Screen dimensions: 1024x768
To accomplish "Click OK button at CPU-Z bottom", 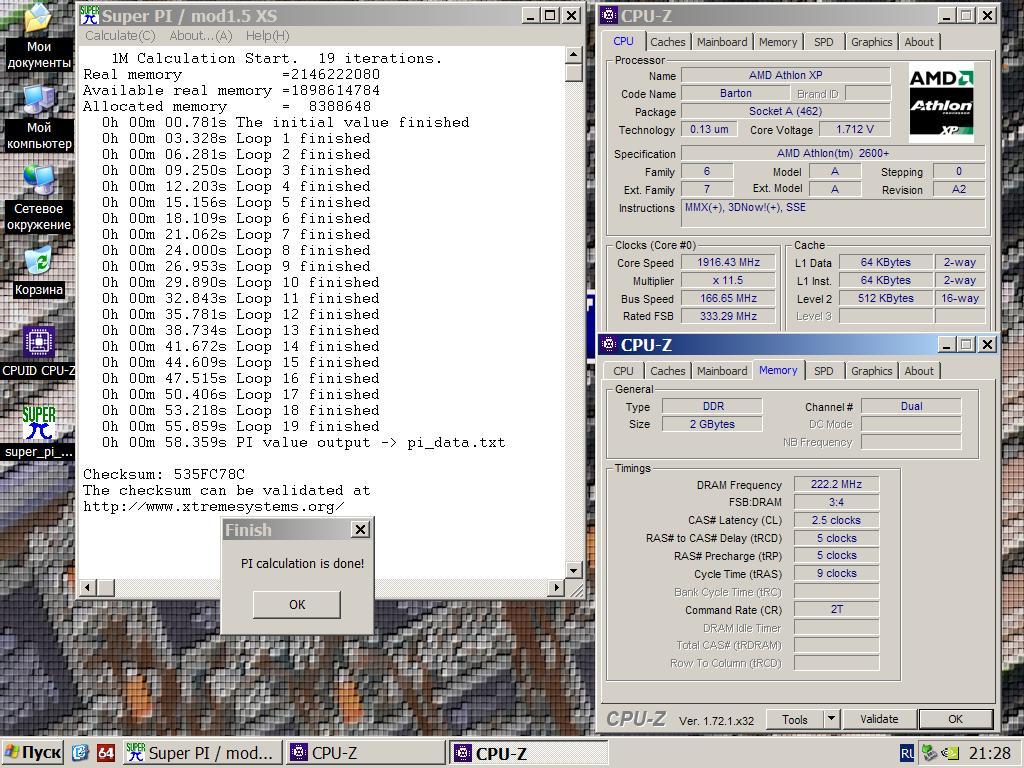I will 955,720.
